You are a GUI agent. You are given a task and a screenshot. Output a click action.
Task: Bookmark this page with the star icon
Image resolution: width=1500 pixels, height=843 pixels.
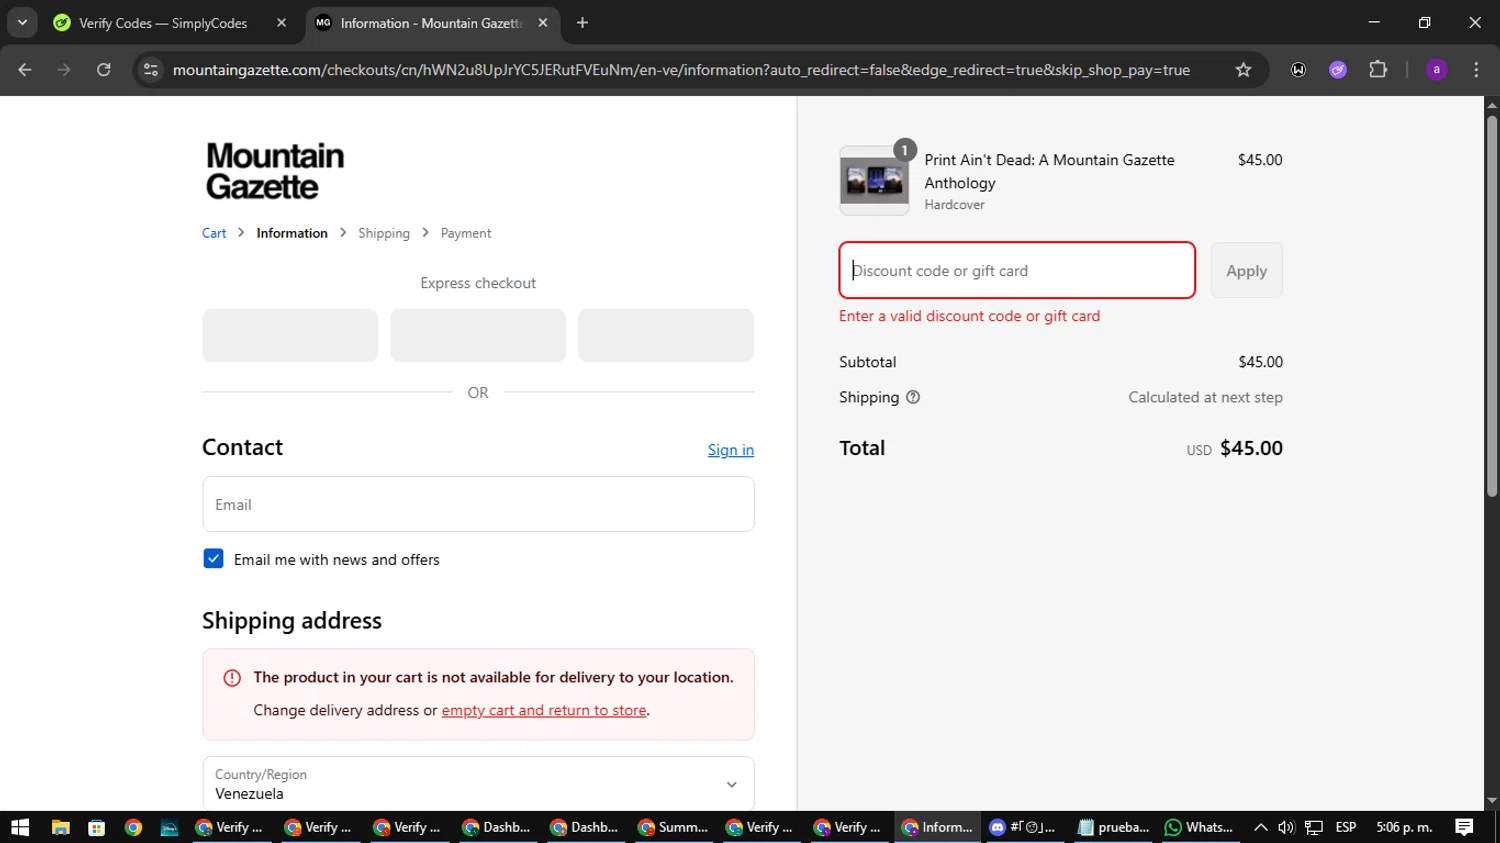click(x=1243, y=70)
